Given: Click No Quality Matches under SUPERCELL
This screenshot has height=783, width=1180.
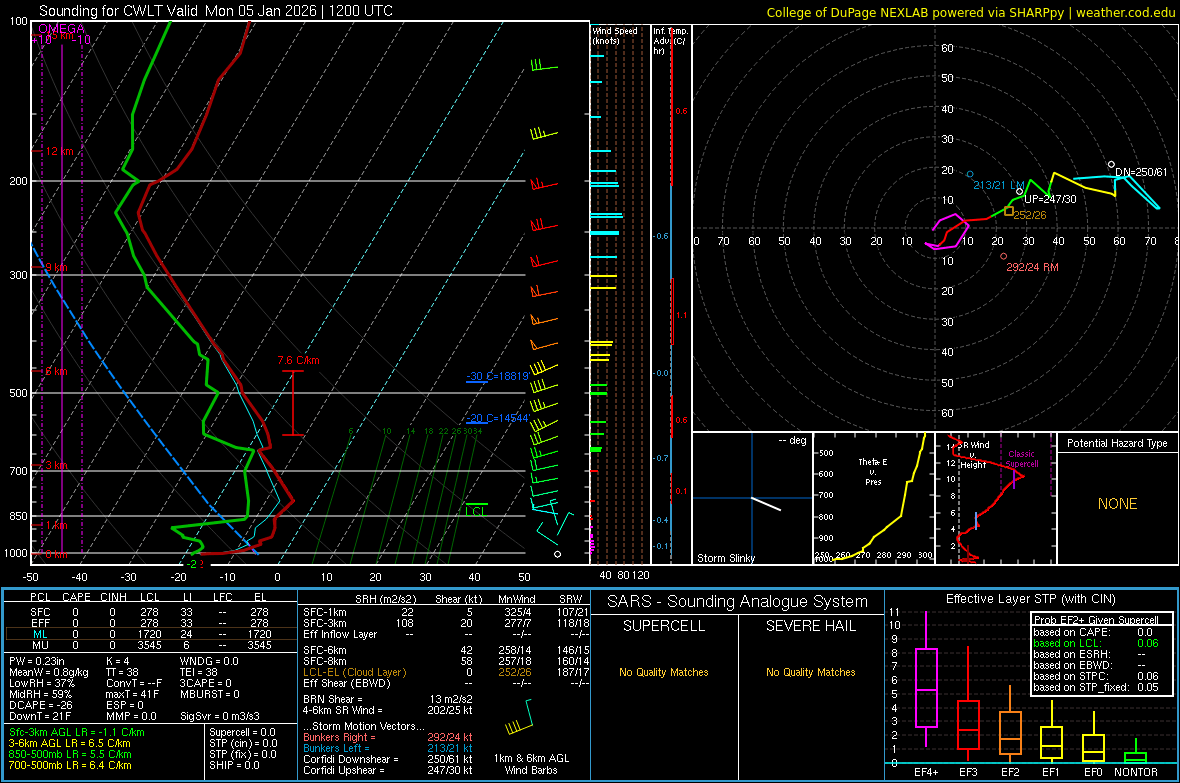Looking at the screenshot, I should coord(664,672).
